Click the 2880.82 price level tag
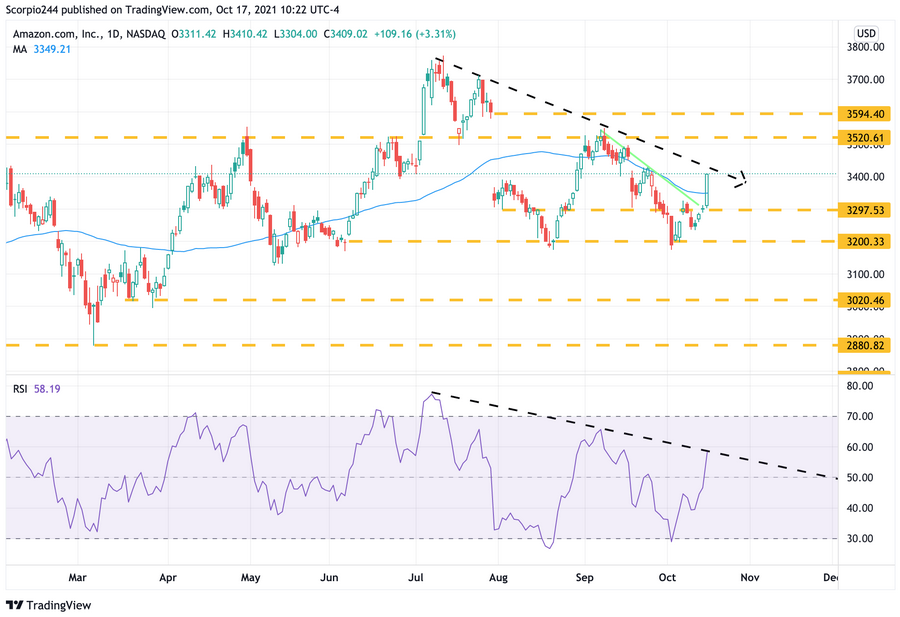 pyautogui.click(x=864, y=346)
